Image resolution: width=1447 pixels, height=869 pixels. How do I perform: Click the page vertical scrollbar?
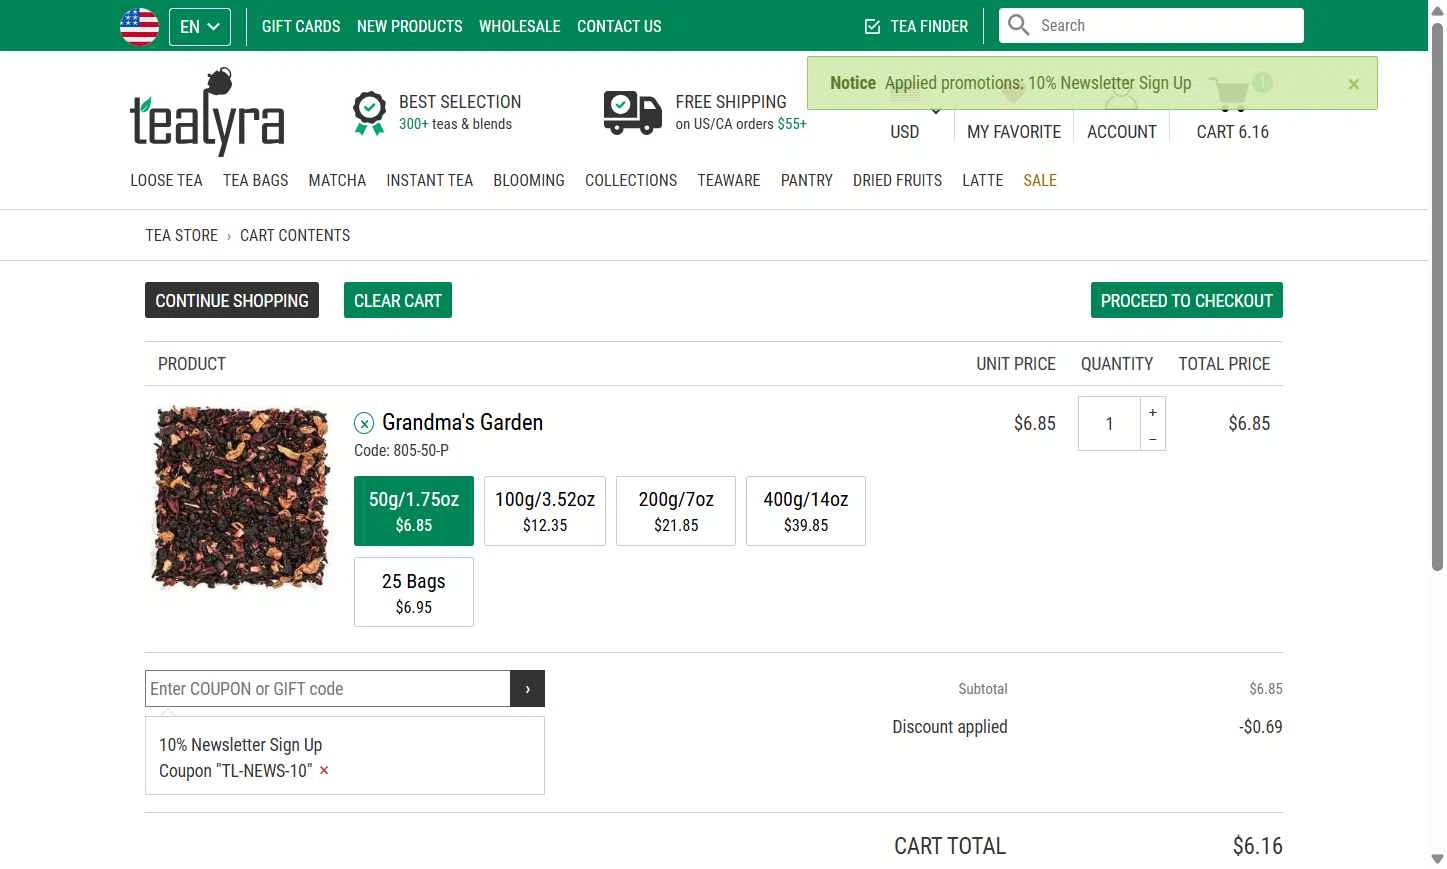(1437, 295)
